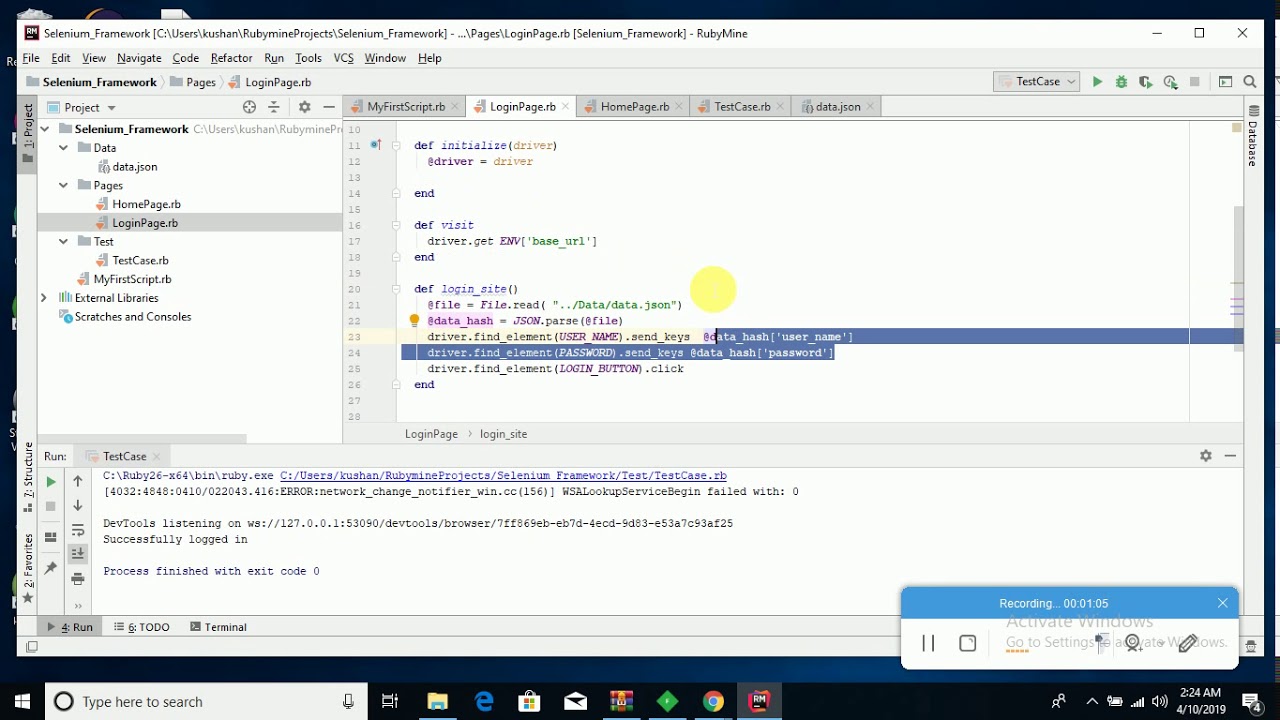The width and height of the screenshot is (1280, 720).
Task: Switch to the MyFirstScript.rb tab
Action: [405, 107]
